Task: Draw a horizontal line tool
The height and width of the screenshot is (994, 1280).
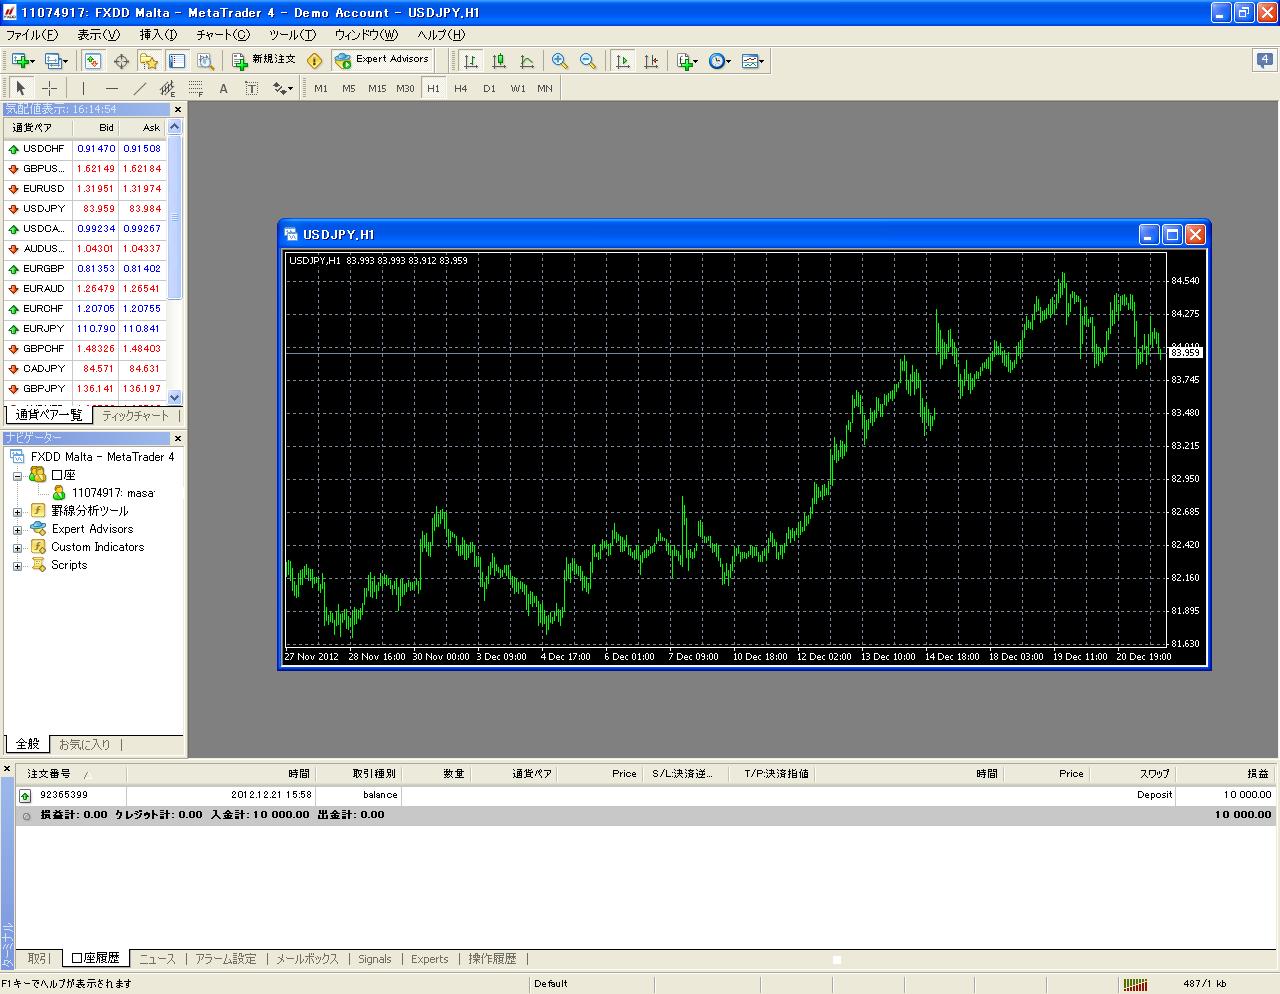Action: 112,89
